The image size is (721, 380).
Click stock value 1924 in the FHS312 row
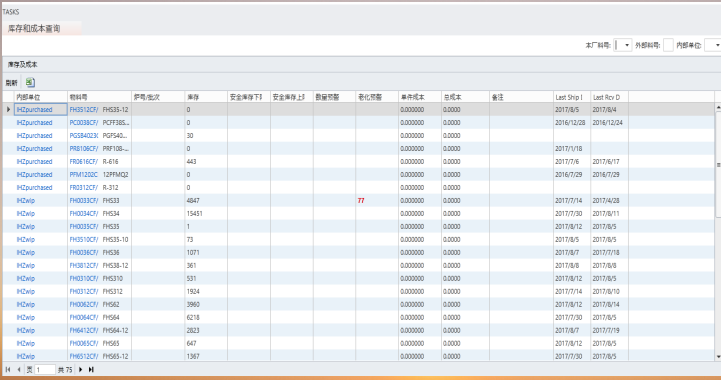coord(193,291)
